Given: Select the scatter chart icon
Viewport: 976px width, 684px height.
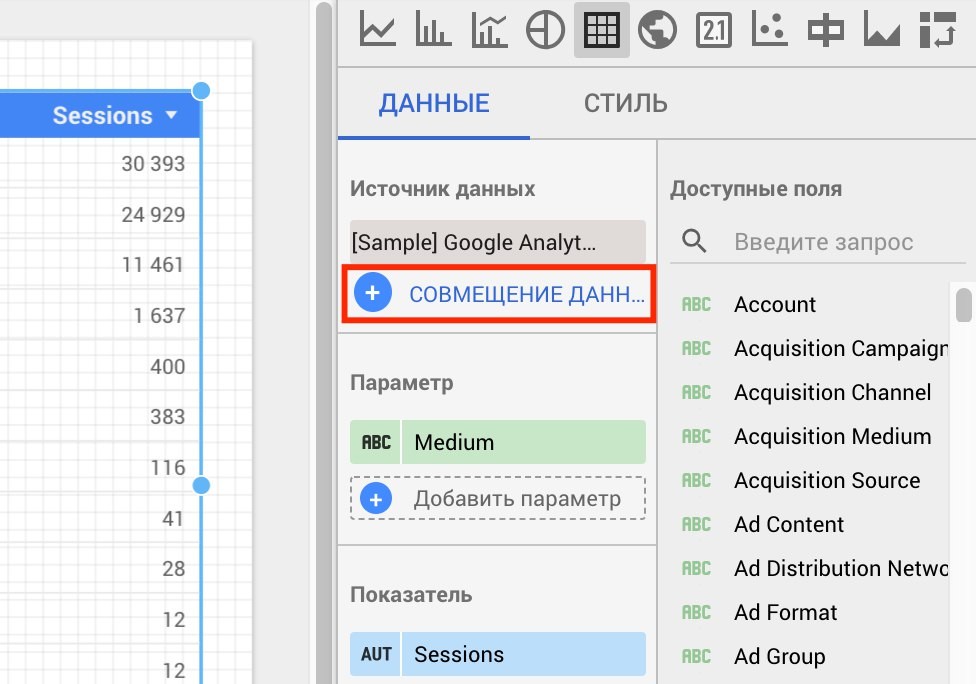Looking at the screenshot, I should pos(769,30).
